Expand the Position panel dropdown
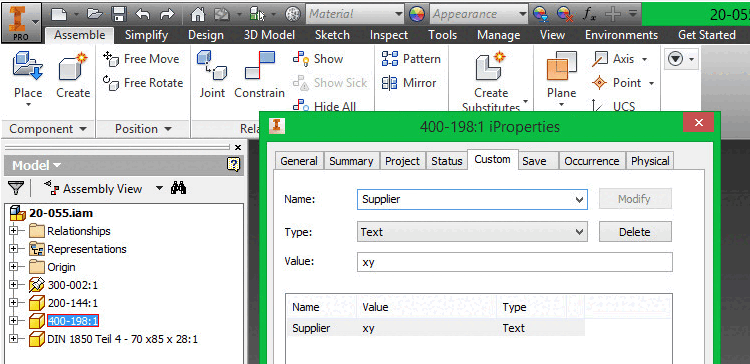 (x=143, y=129)
